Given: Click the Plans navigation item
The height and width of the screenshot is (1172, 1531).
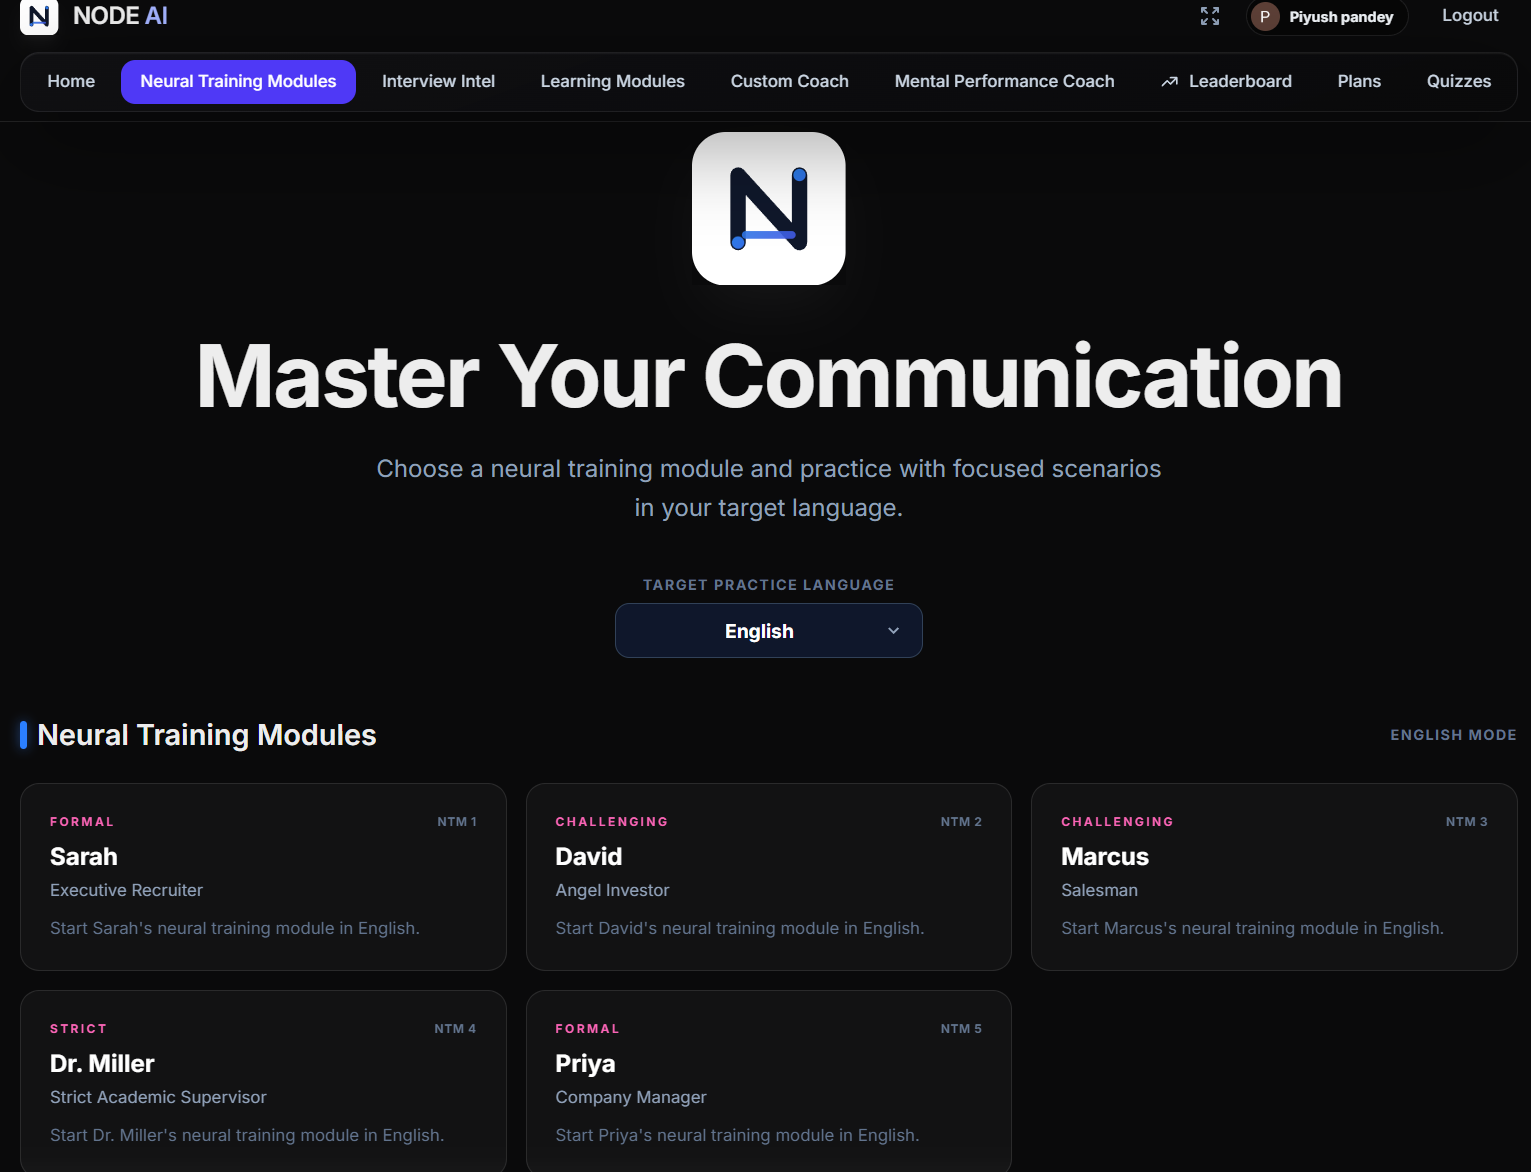Looking at the screenshot, I should pyautogui.click(x=1359, y=81).
